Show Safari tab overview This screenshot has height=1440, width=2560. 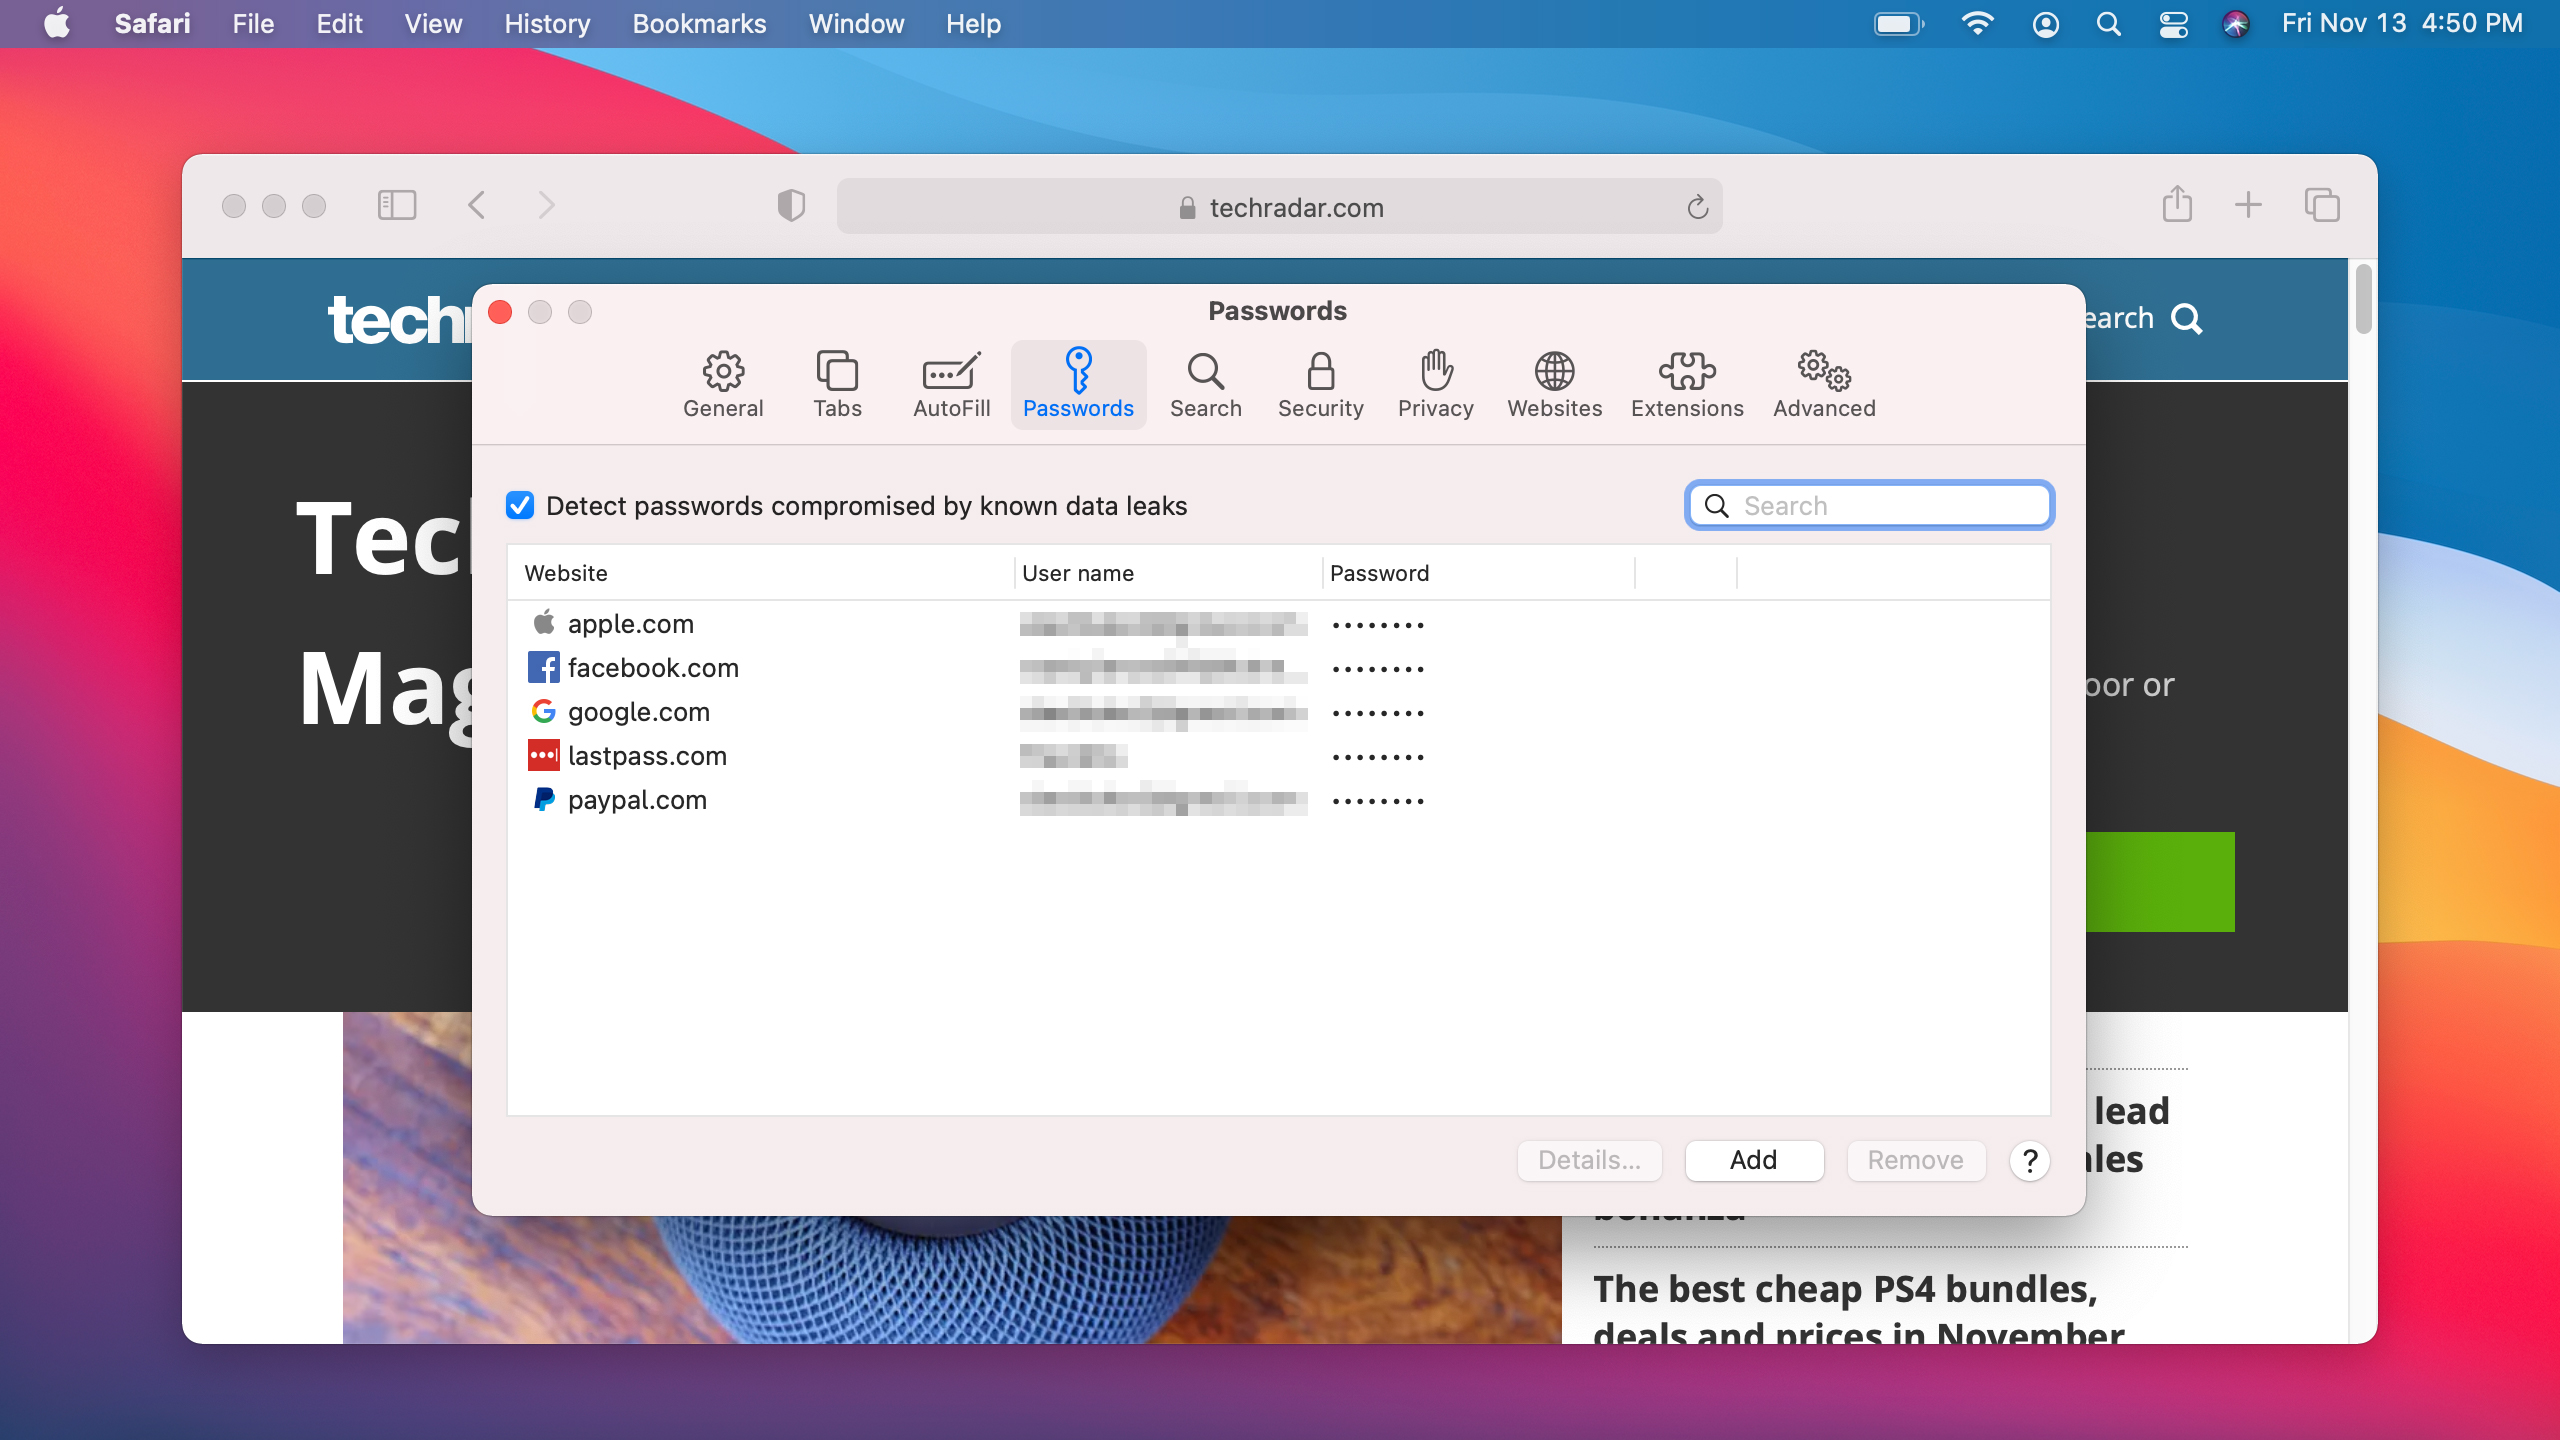pos(2322,205)
